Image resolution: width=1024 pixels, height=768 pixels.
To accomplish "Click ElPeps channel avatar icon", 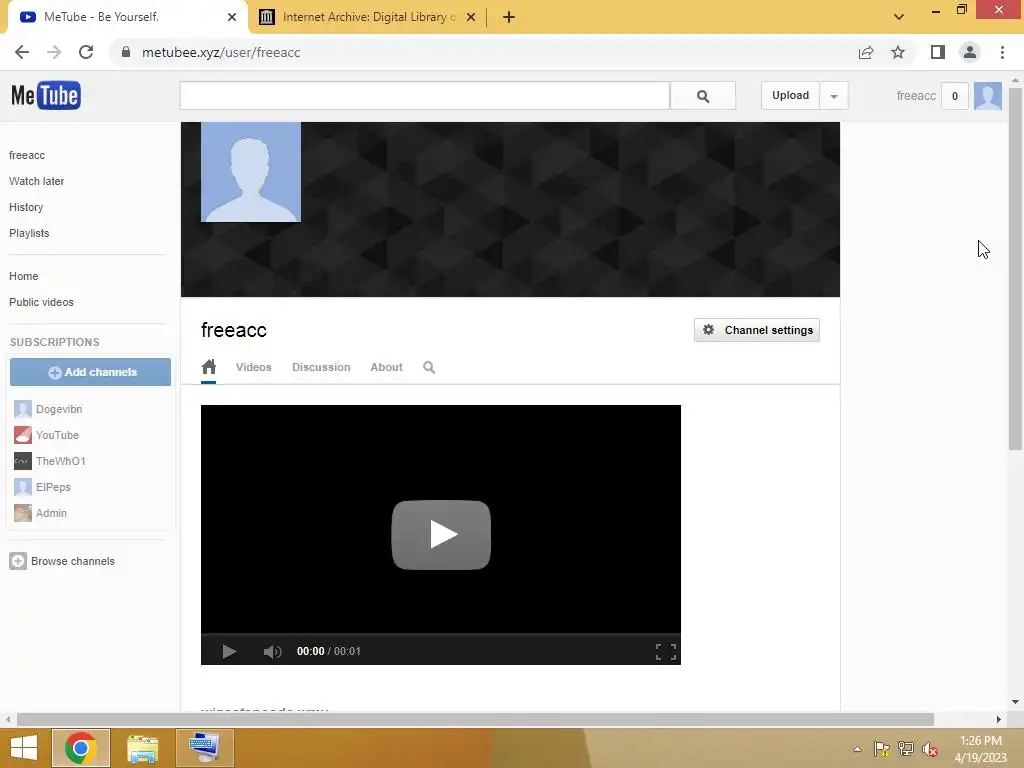I will pyautogui.click(x=23, y=487).
